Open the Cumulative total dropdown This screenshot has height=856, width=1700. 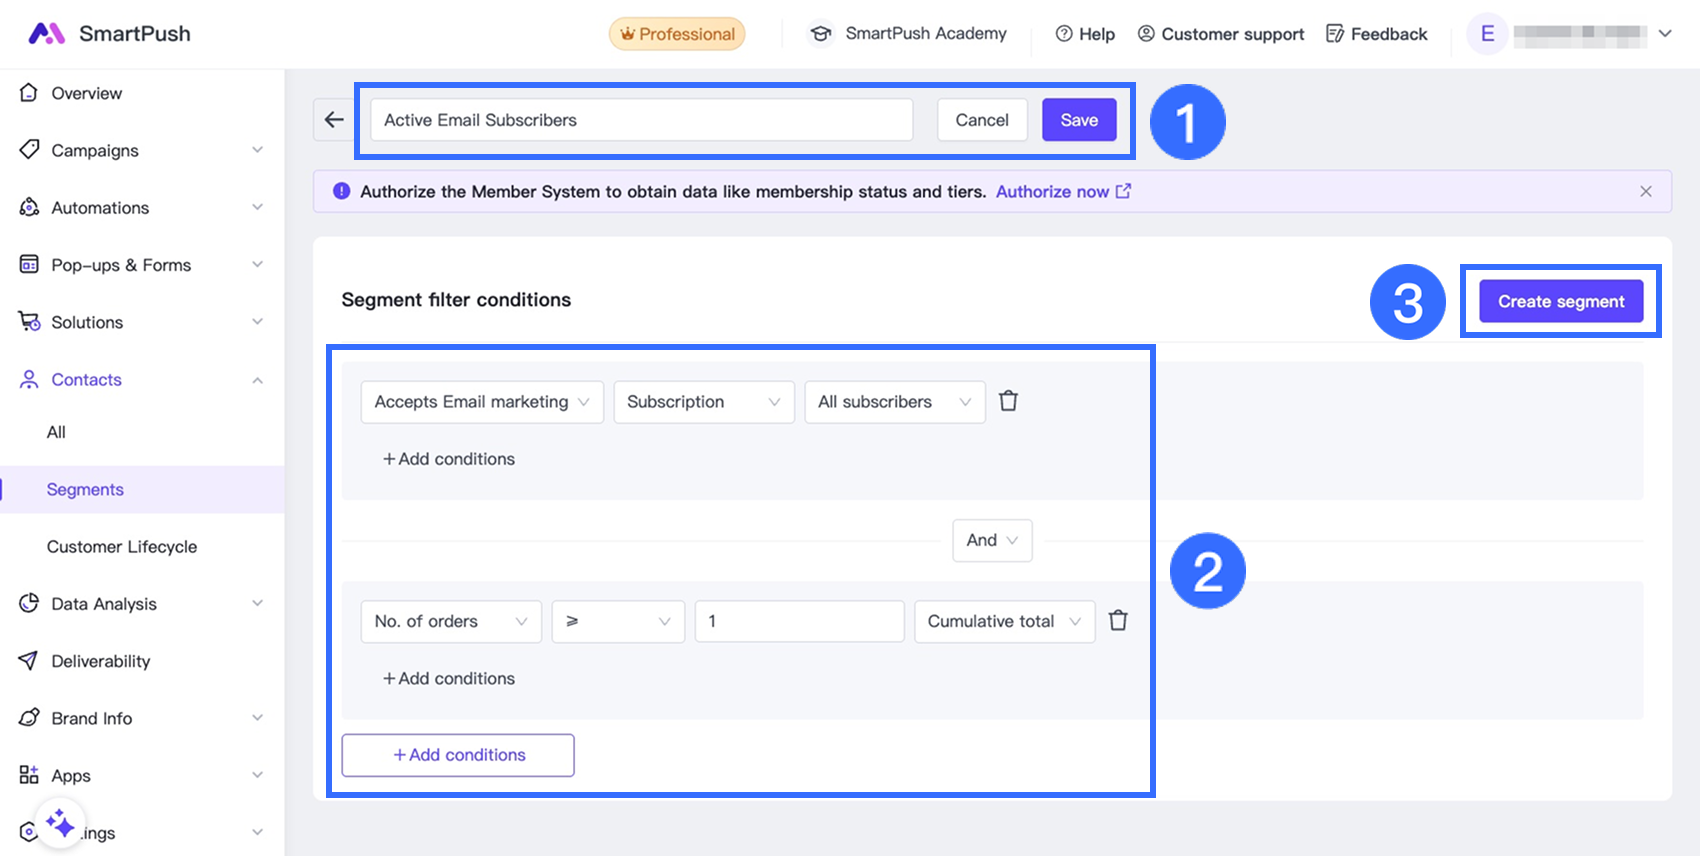pos(1003,621)
